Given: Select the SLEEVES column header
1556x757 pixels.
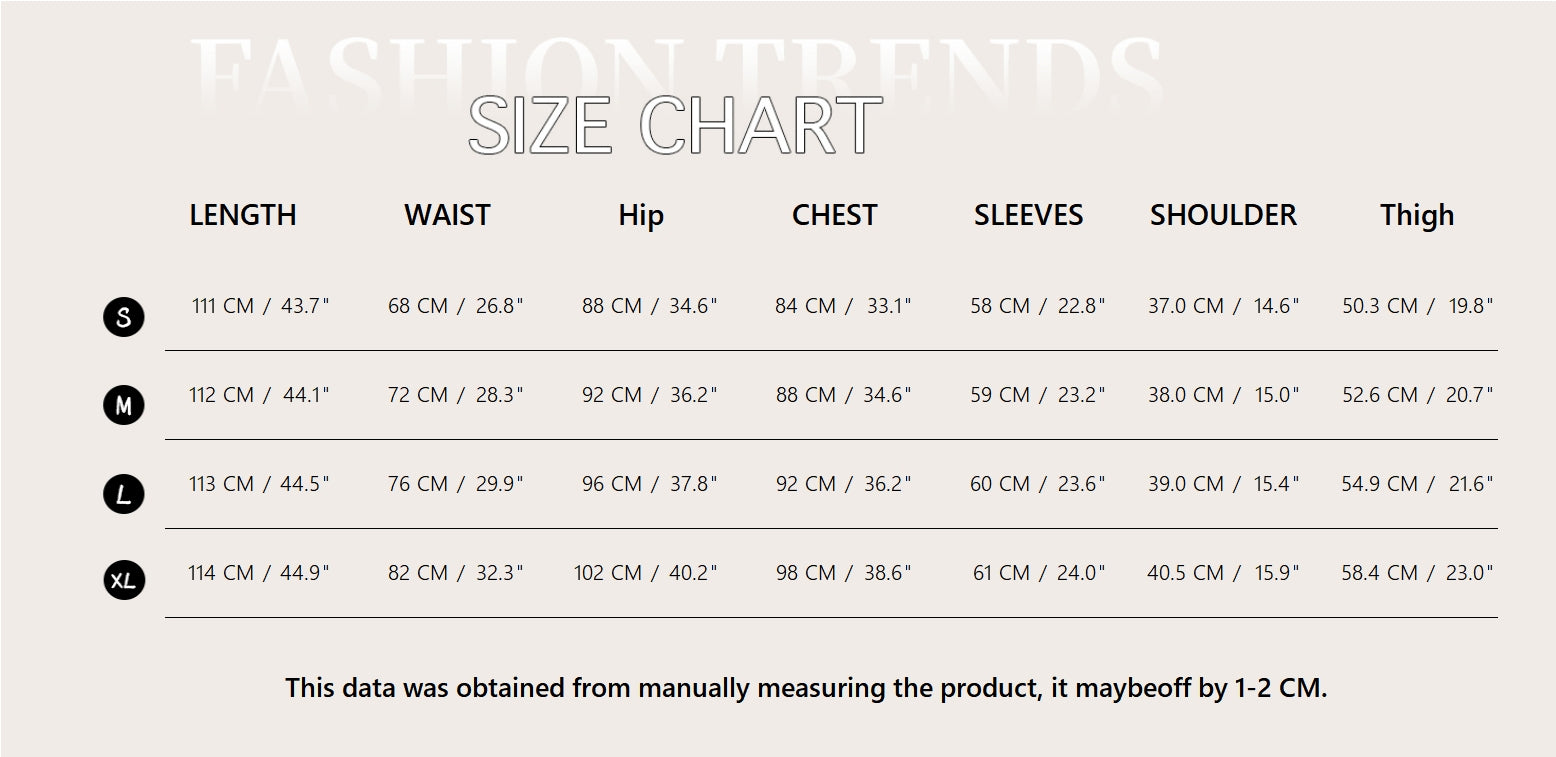Looking at the screenshot, I should click(1029, 215).
